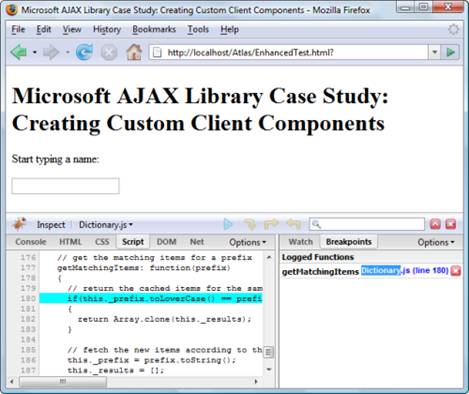Reload the page with the refresh icon
469x394 pixels.
85,52
